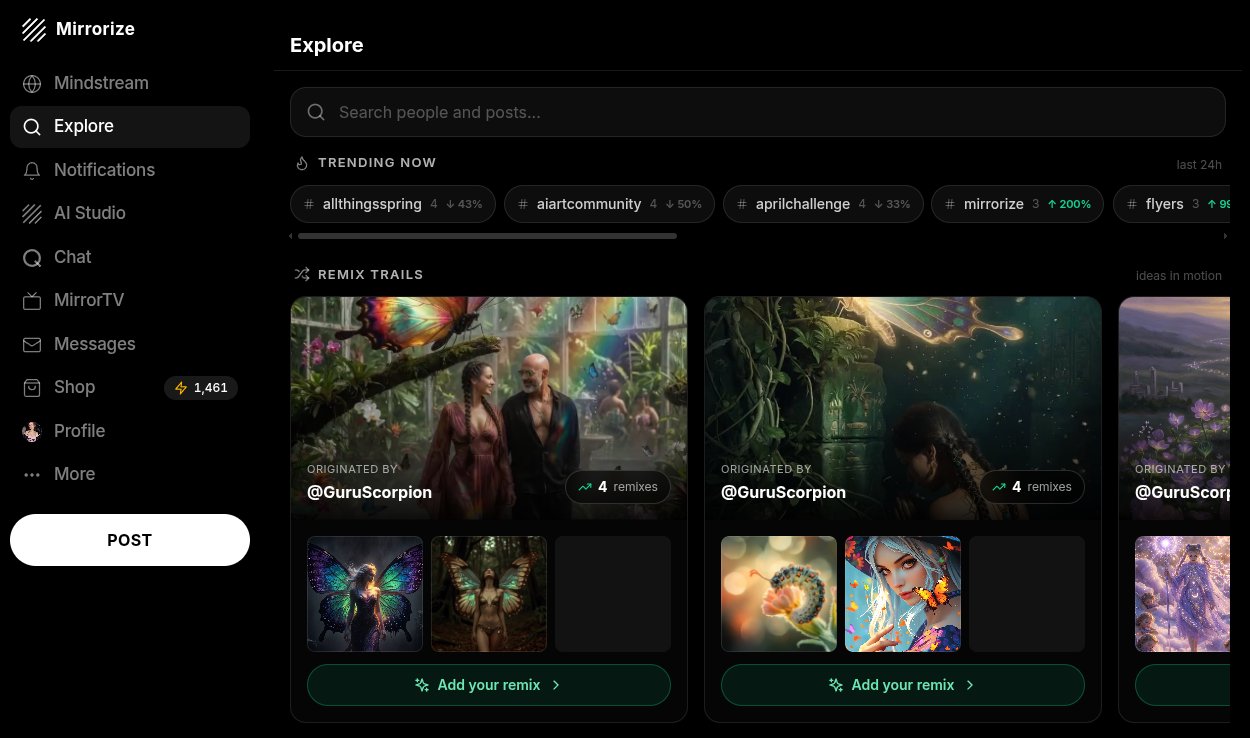
Task: Open the pixel-art girl with butterfly thumbnail
Action: (903, 594)
